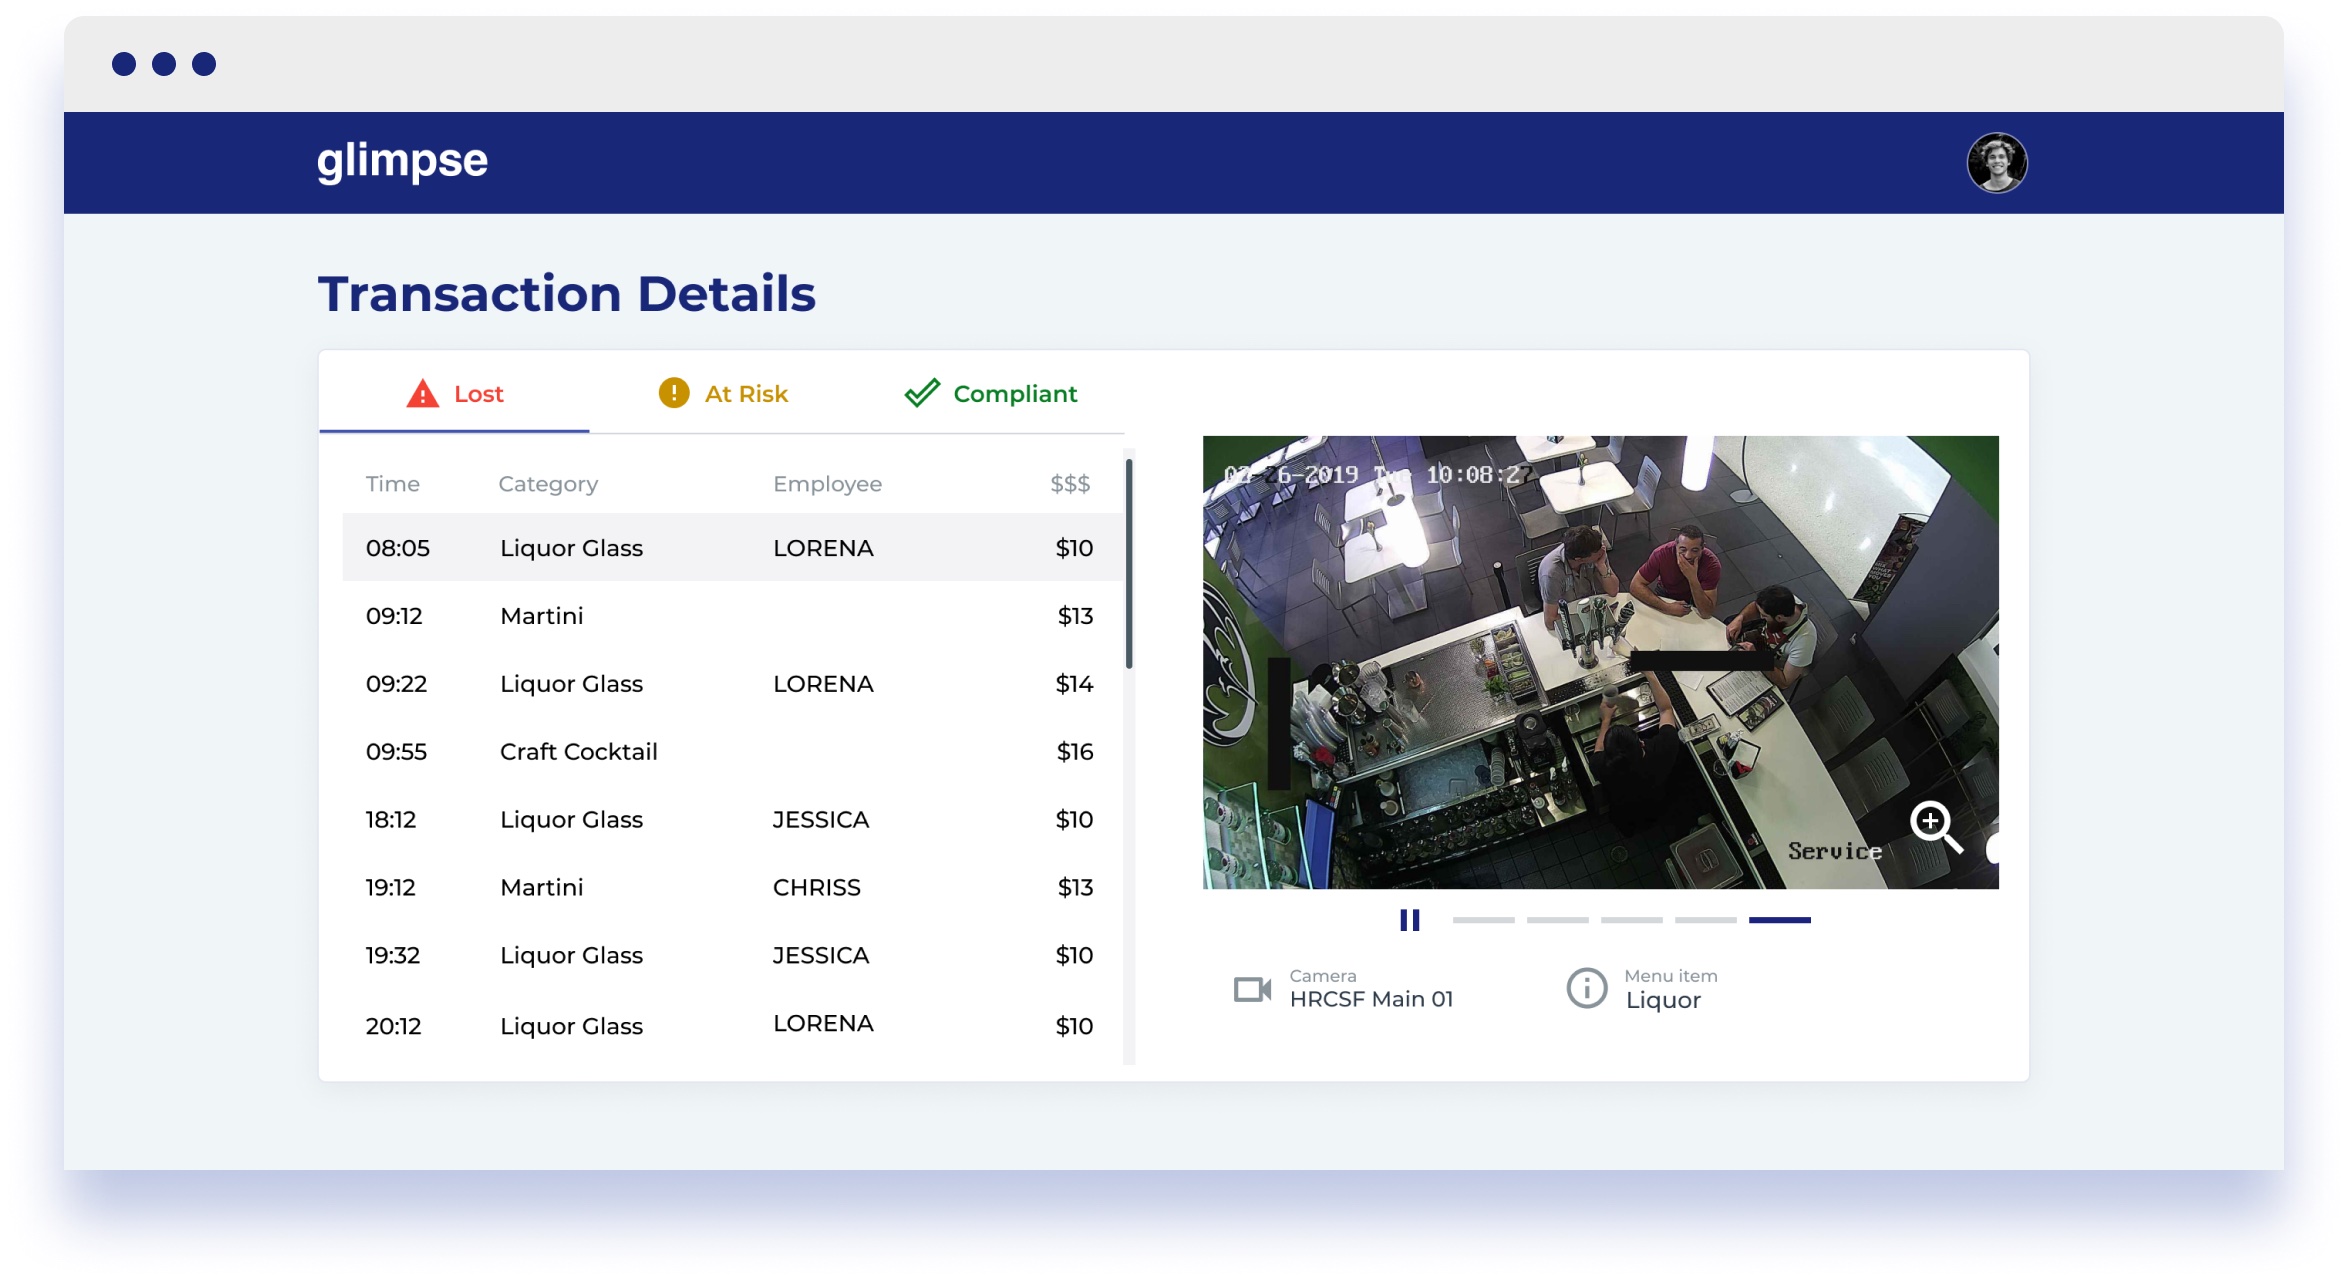
Task: Click the camera icon beside HRCSF Main 01
Action: point(1252,990)
